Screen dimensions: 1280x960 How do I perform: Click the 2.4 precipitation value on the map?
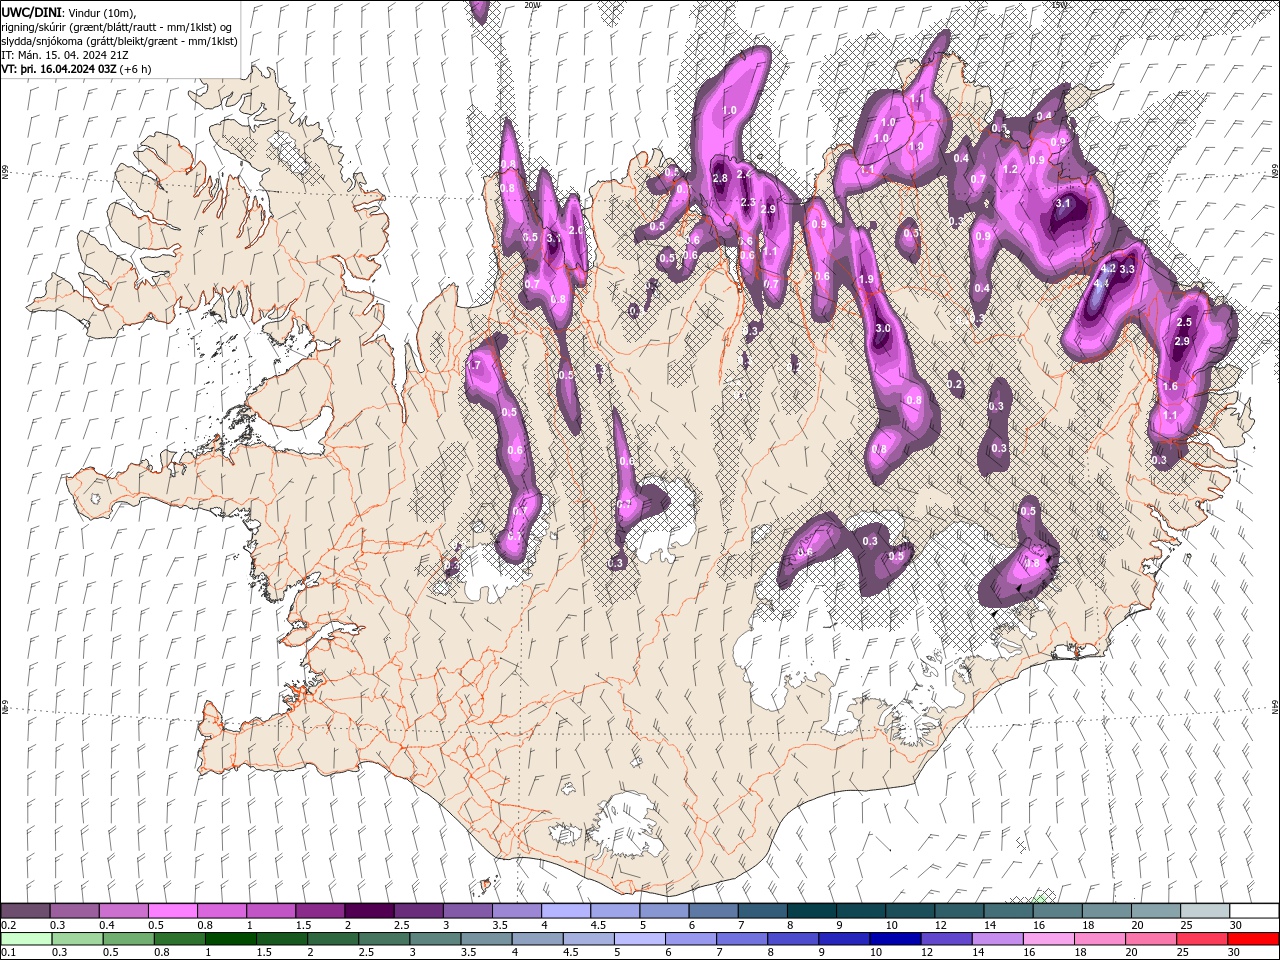pos(744,174)
